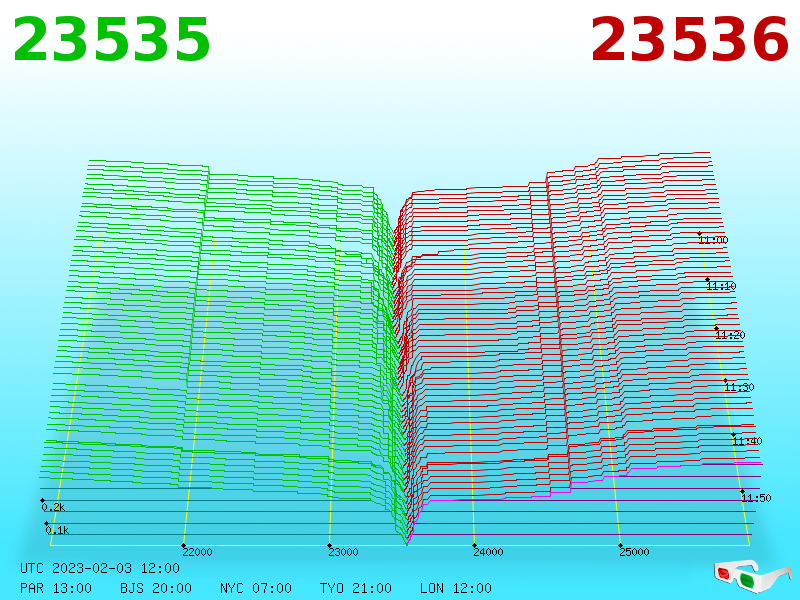Click the NYC 07:00 clock
The height and width of the screenshot is (600, 800).
256,588
